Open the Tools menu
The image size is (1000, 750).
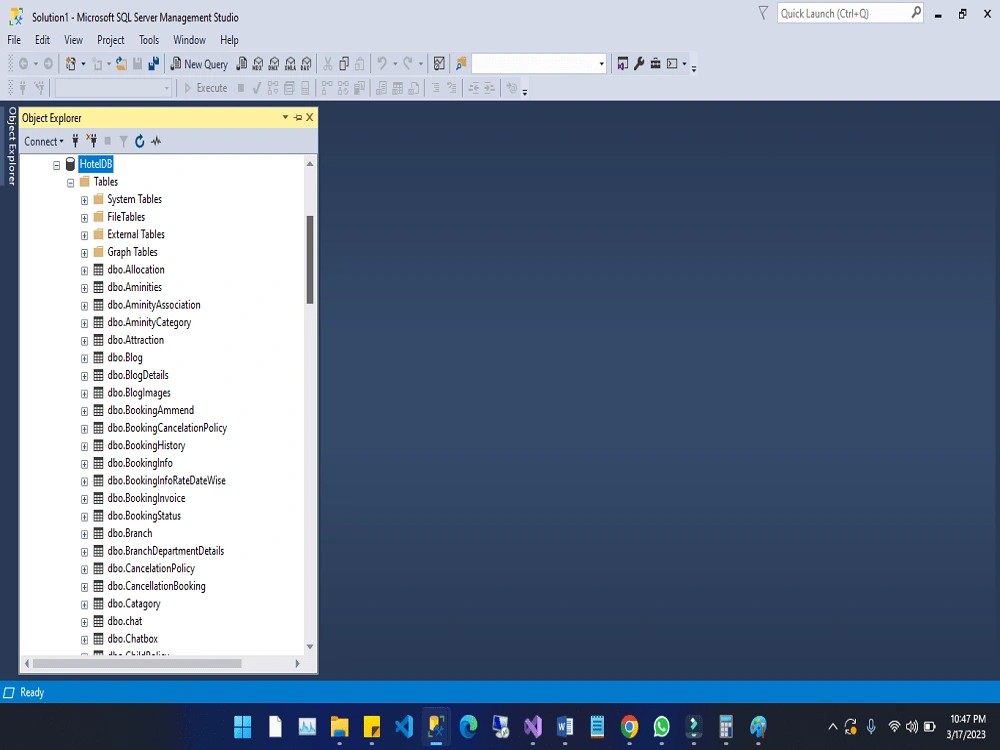(149, 40)
